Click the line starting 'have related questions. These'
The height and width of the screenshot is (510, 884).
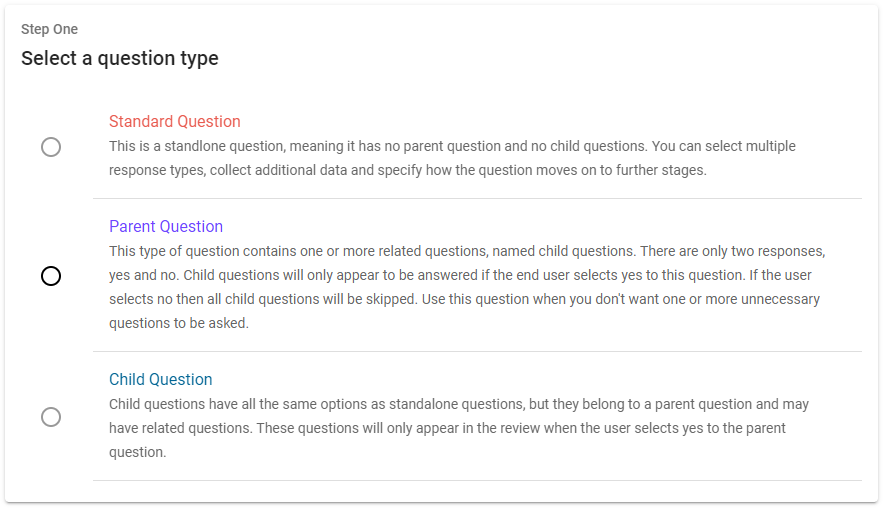click(447, 428)
